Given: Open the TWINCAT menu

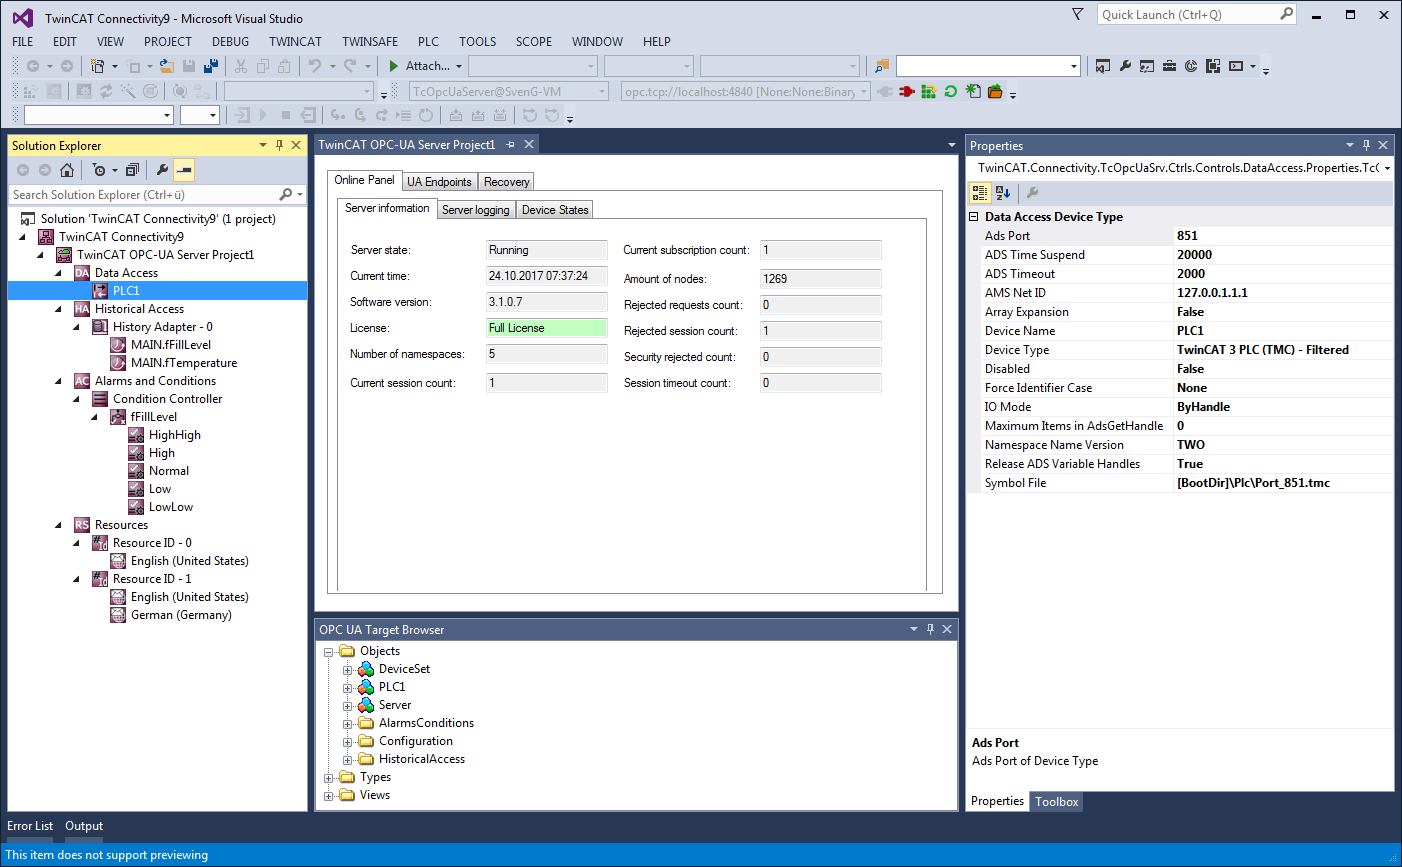Looking at the screenshot, I should click(295, 42).
